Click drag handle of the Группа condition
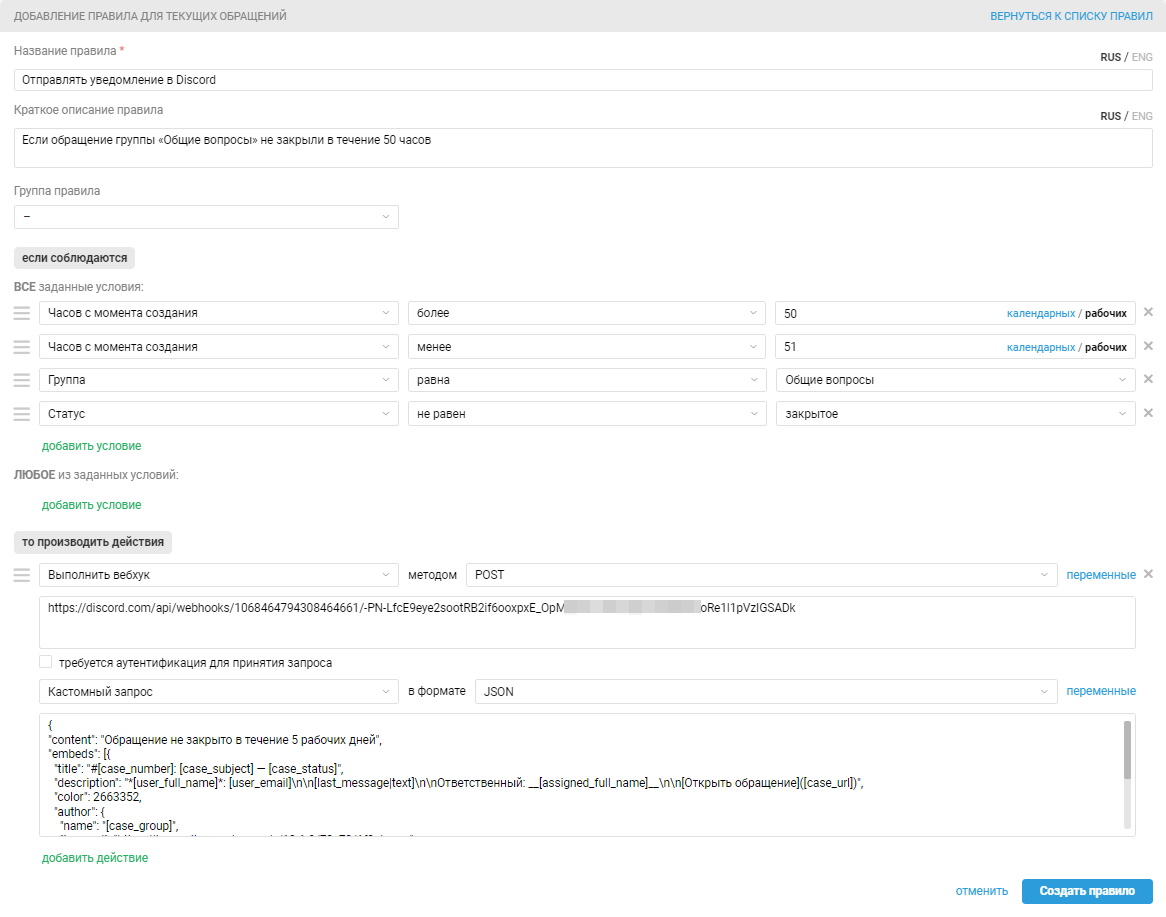 (22, 380)
